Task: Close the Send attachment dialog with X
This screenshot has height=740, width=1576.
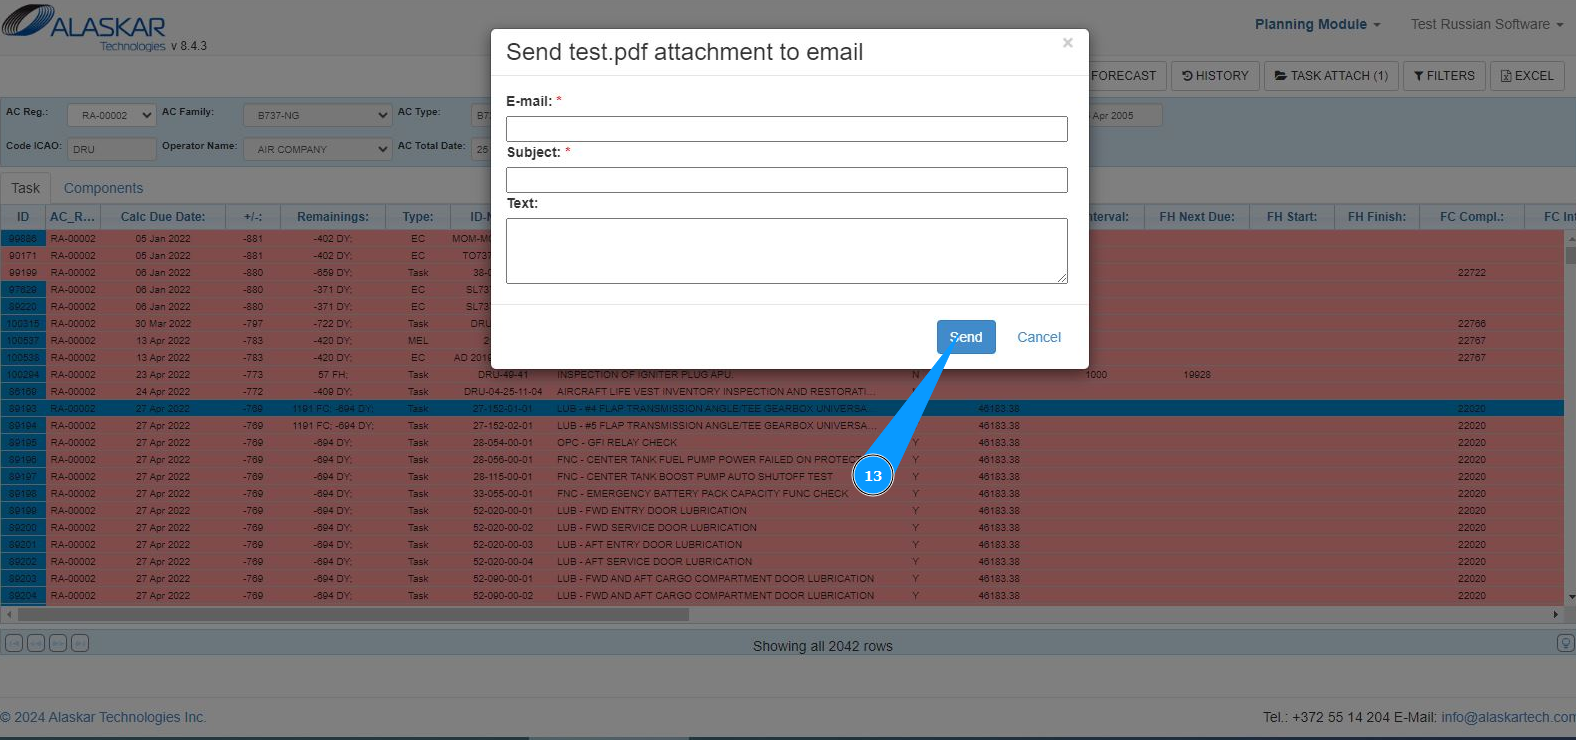Action: click(x=1067, y=42)
